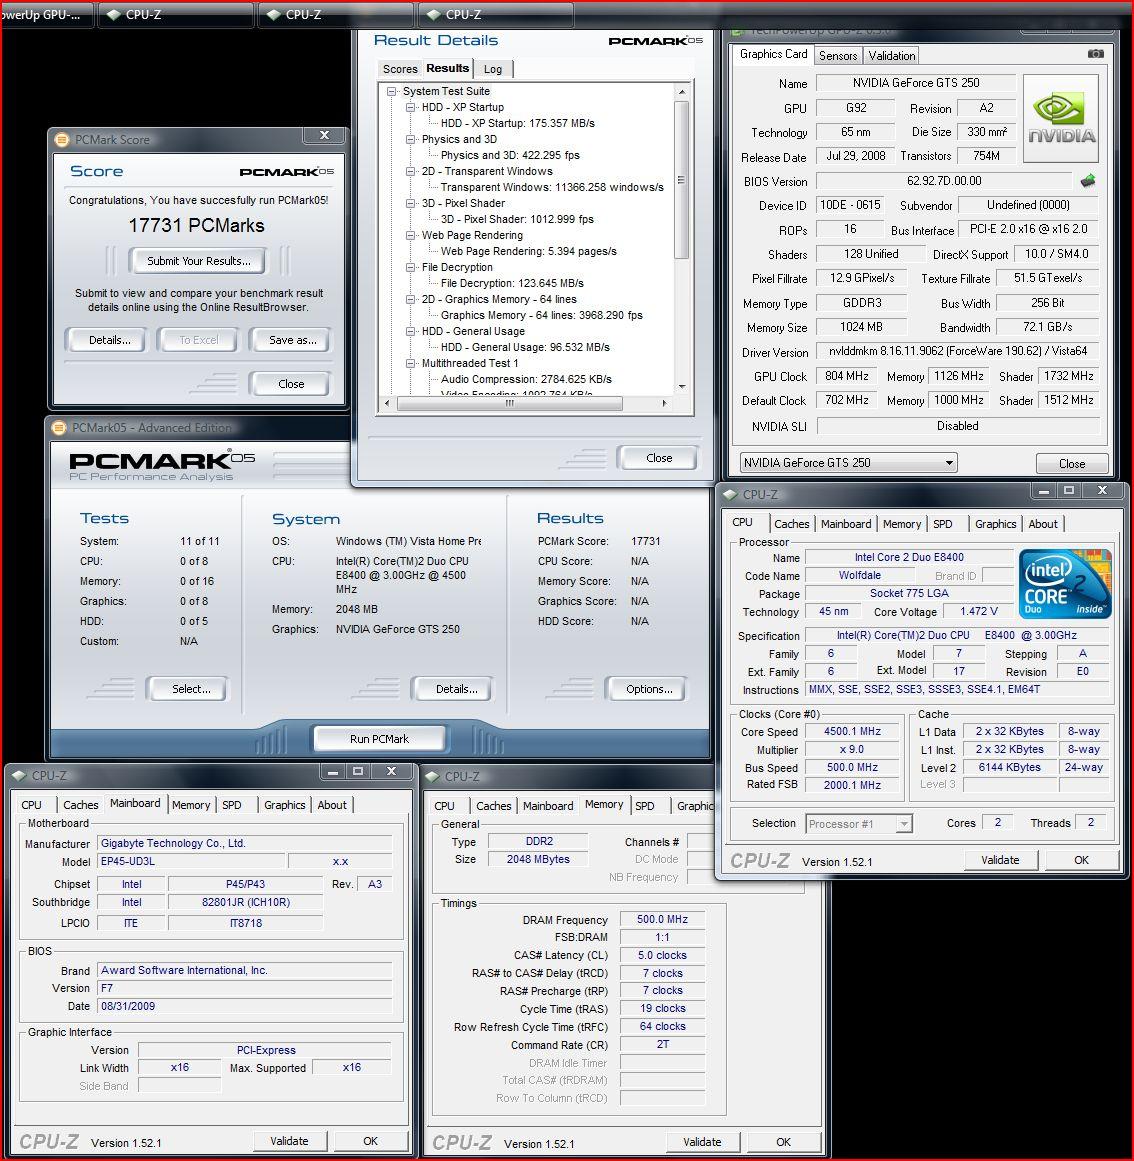Click the scroll down arrow in Result Details
The width and height of the screenshot is (1134, 1161).
(x=682, y=387)
